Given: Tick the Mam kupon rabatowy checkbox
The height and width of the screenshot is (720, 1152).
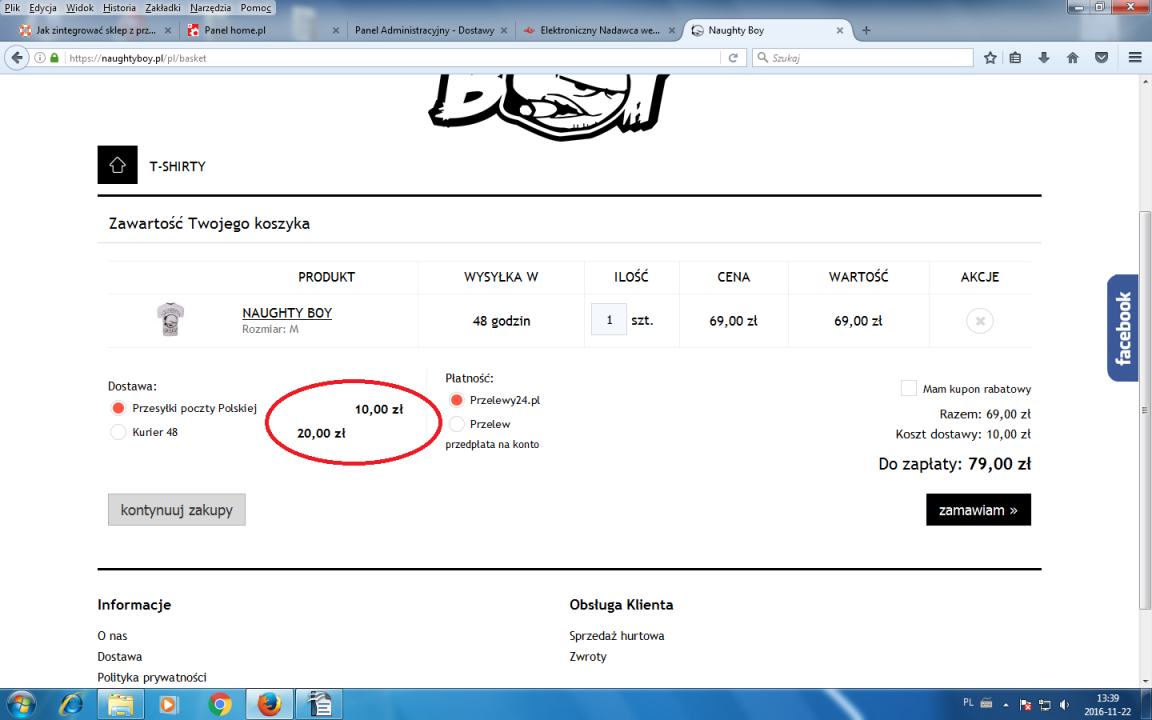Looking at the screenshot, I should (909, 389).
